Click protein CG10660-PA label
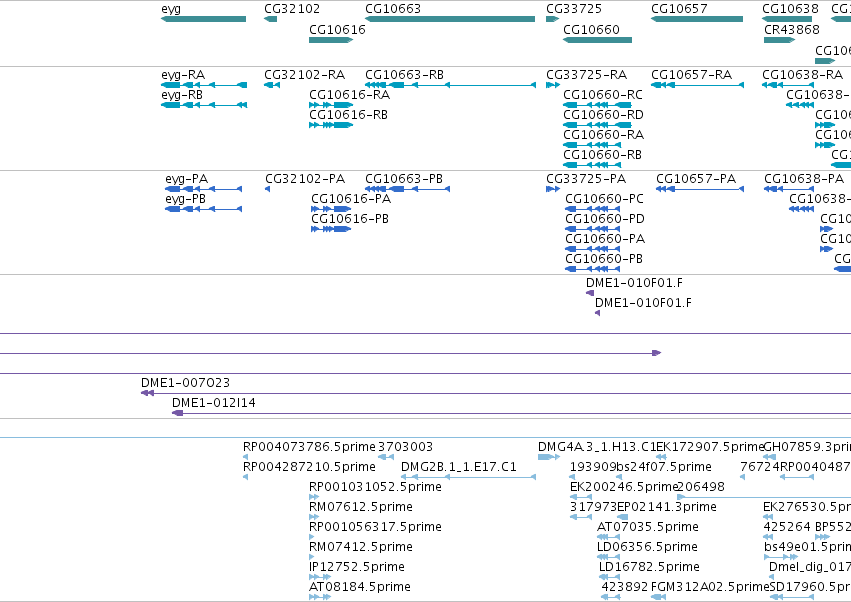The image size is (851, 602). click(x=605, y=239)
